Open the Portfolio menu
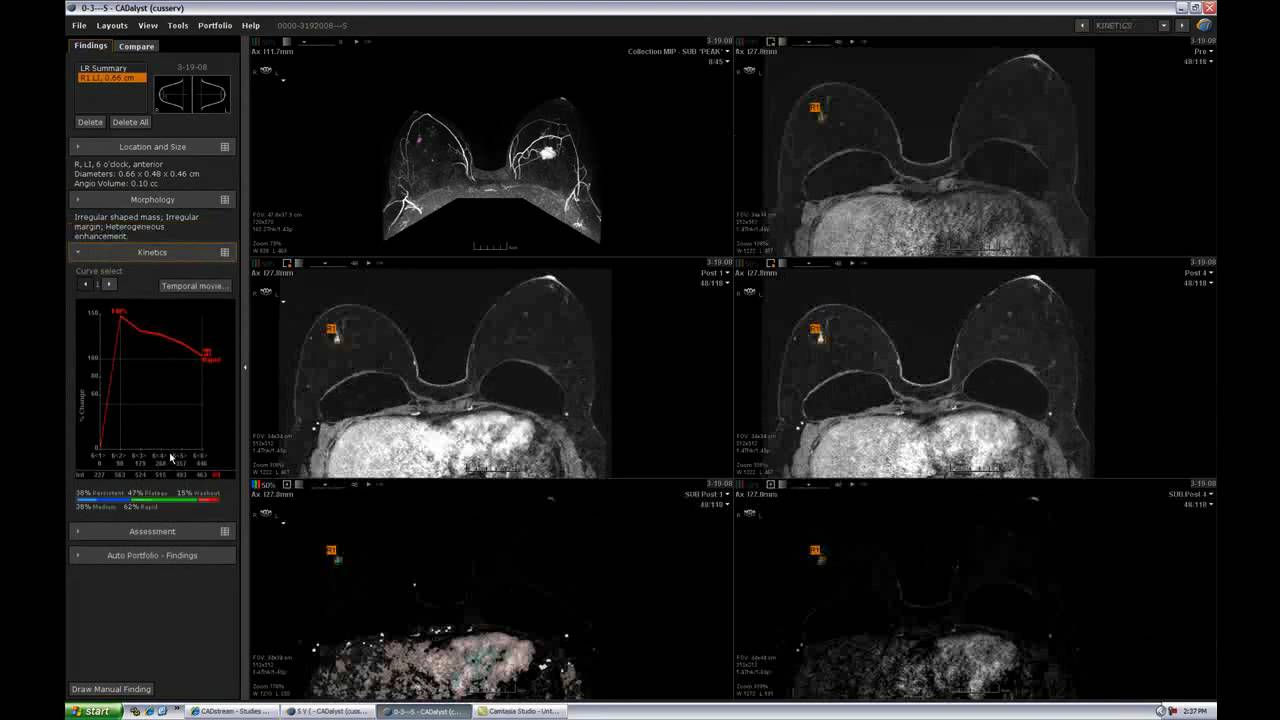1280x720 pixels. pyautogui.click(x=215, y=25)
